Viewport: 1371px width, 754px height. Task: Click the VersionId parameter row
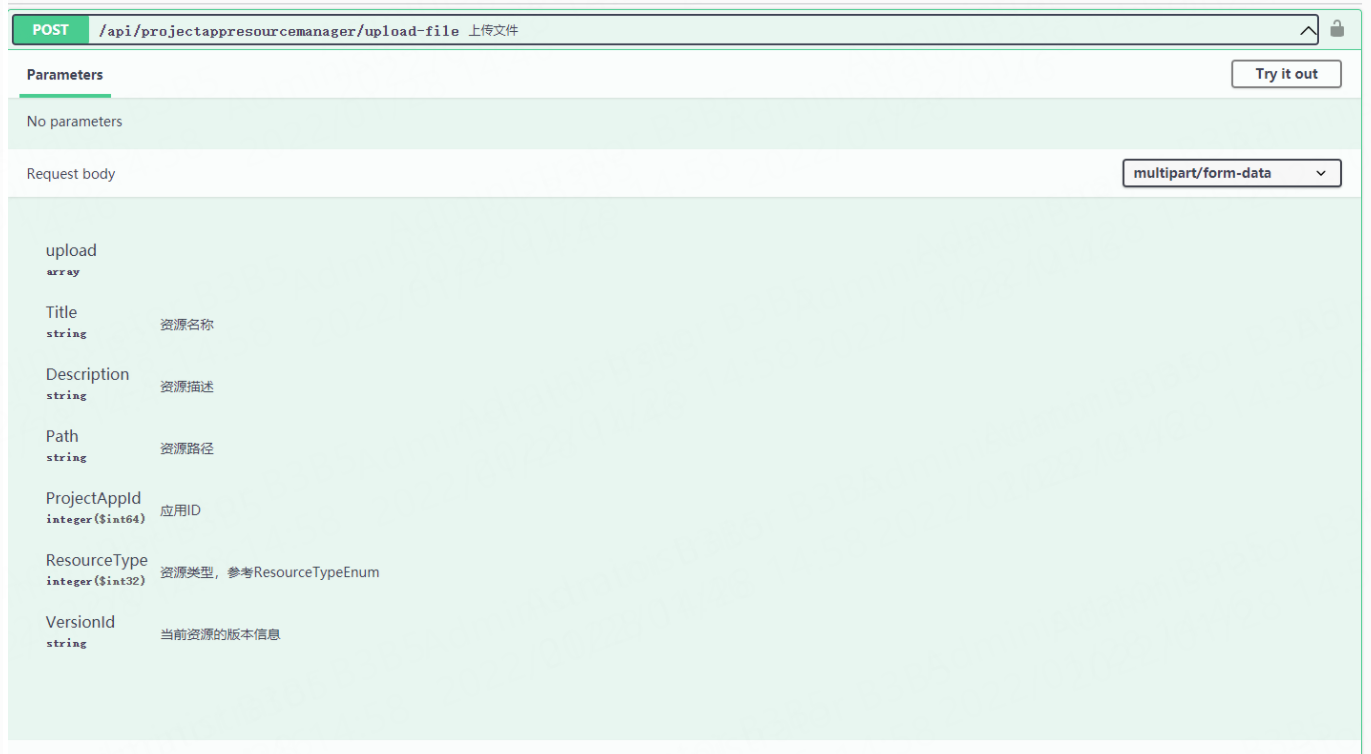pyautogui.click(x=80, y=622)
